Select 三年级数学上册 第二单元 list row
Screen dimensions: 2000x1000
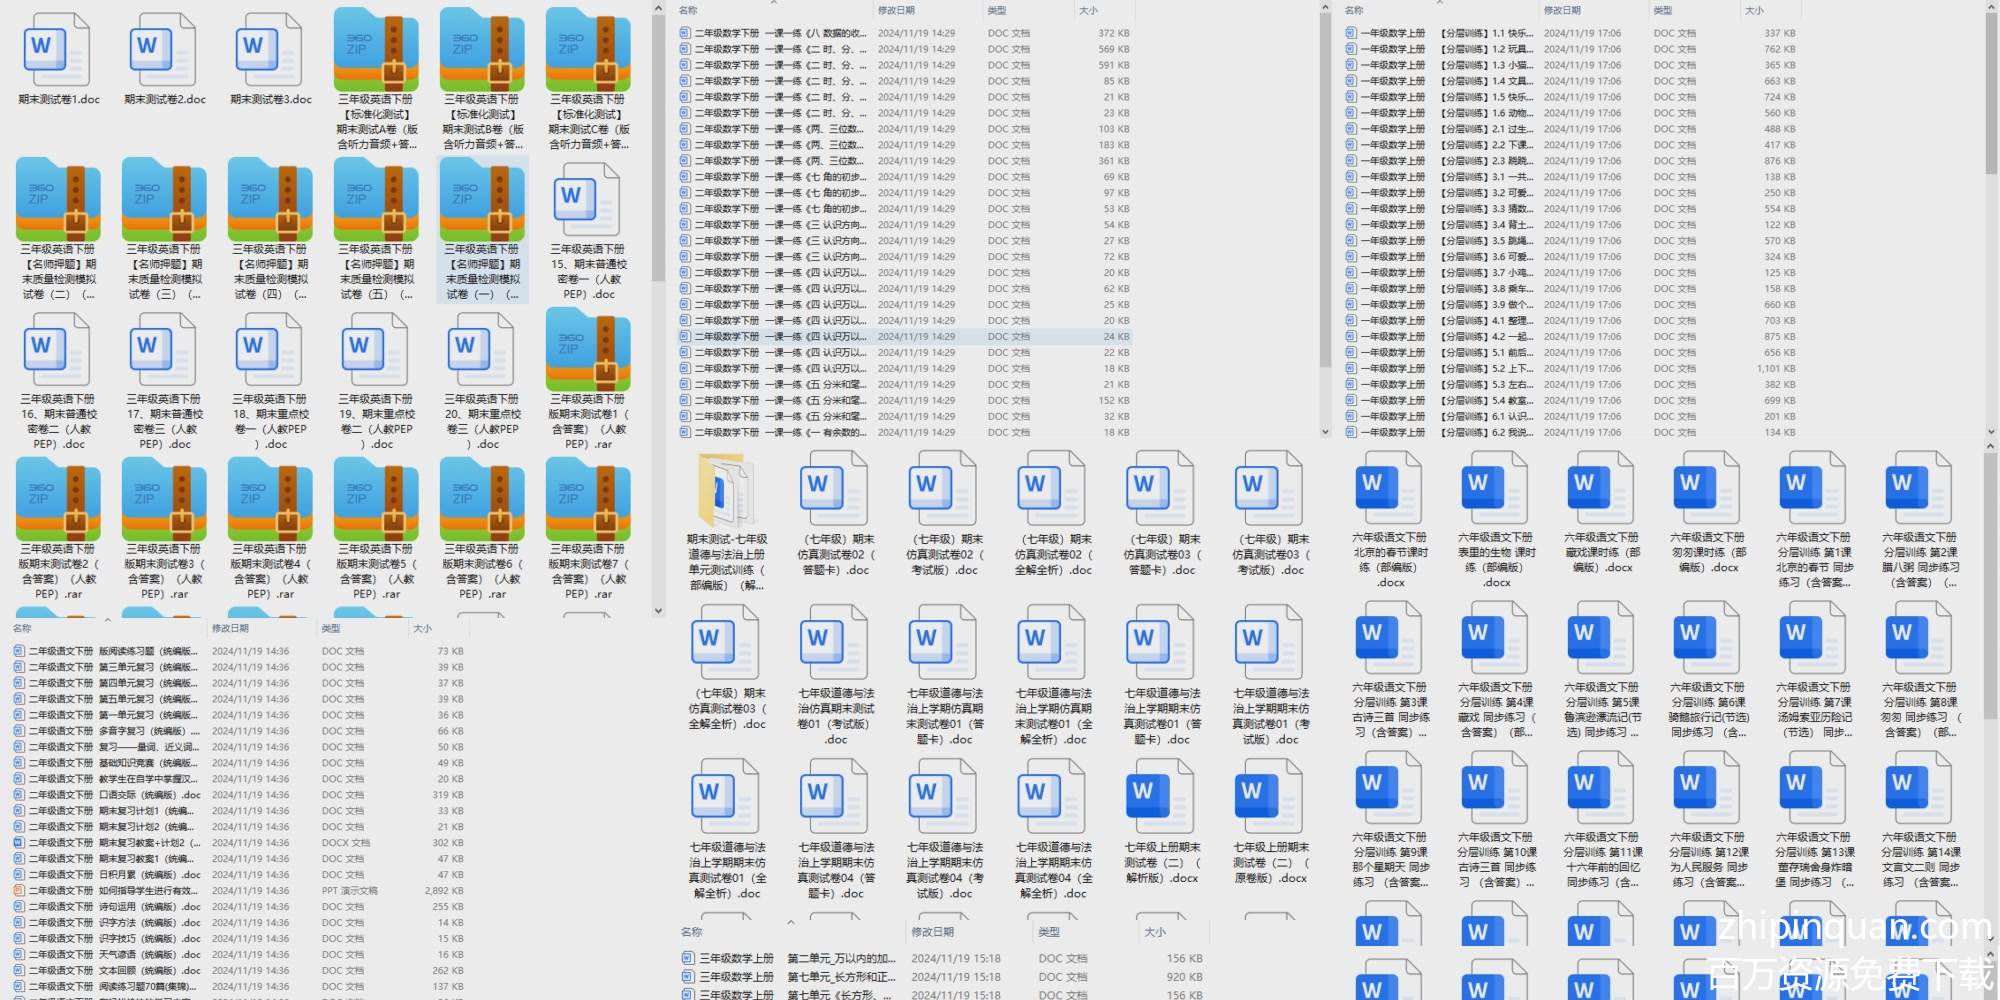click(790, 959)
